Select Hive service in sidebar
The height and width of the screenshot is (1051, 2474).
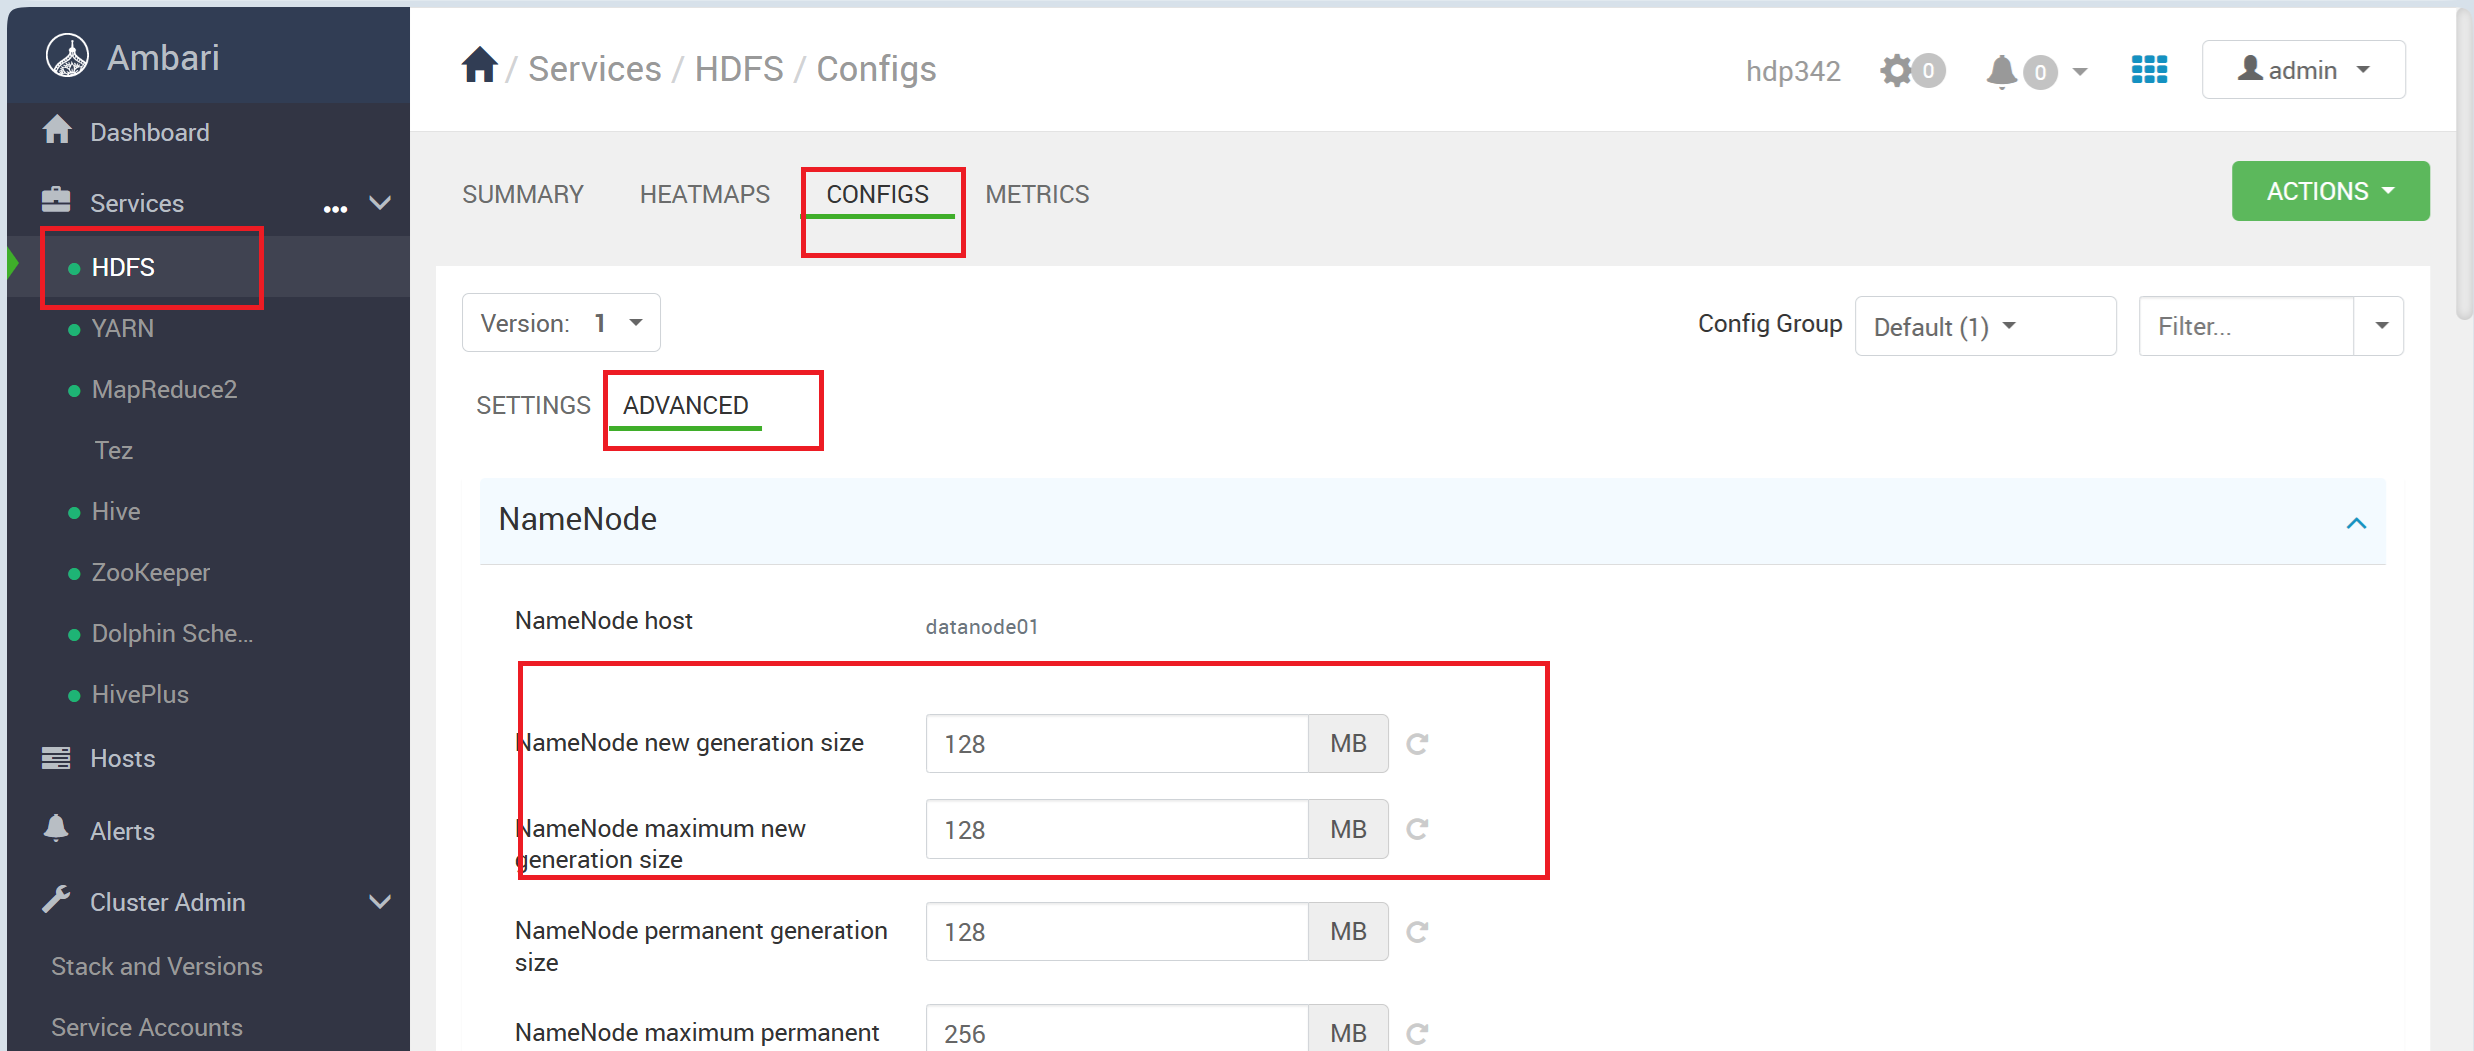click(x=116, y=511)
